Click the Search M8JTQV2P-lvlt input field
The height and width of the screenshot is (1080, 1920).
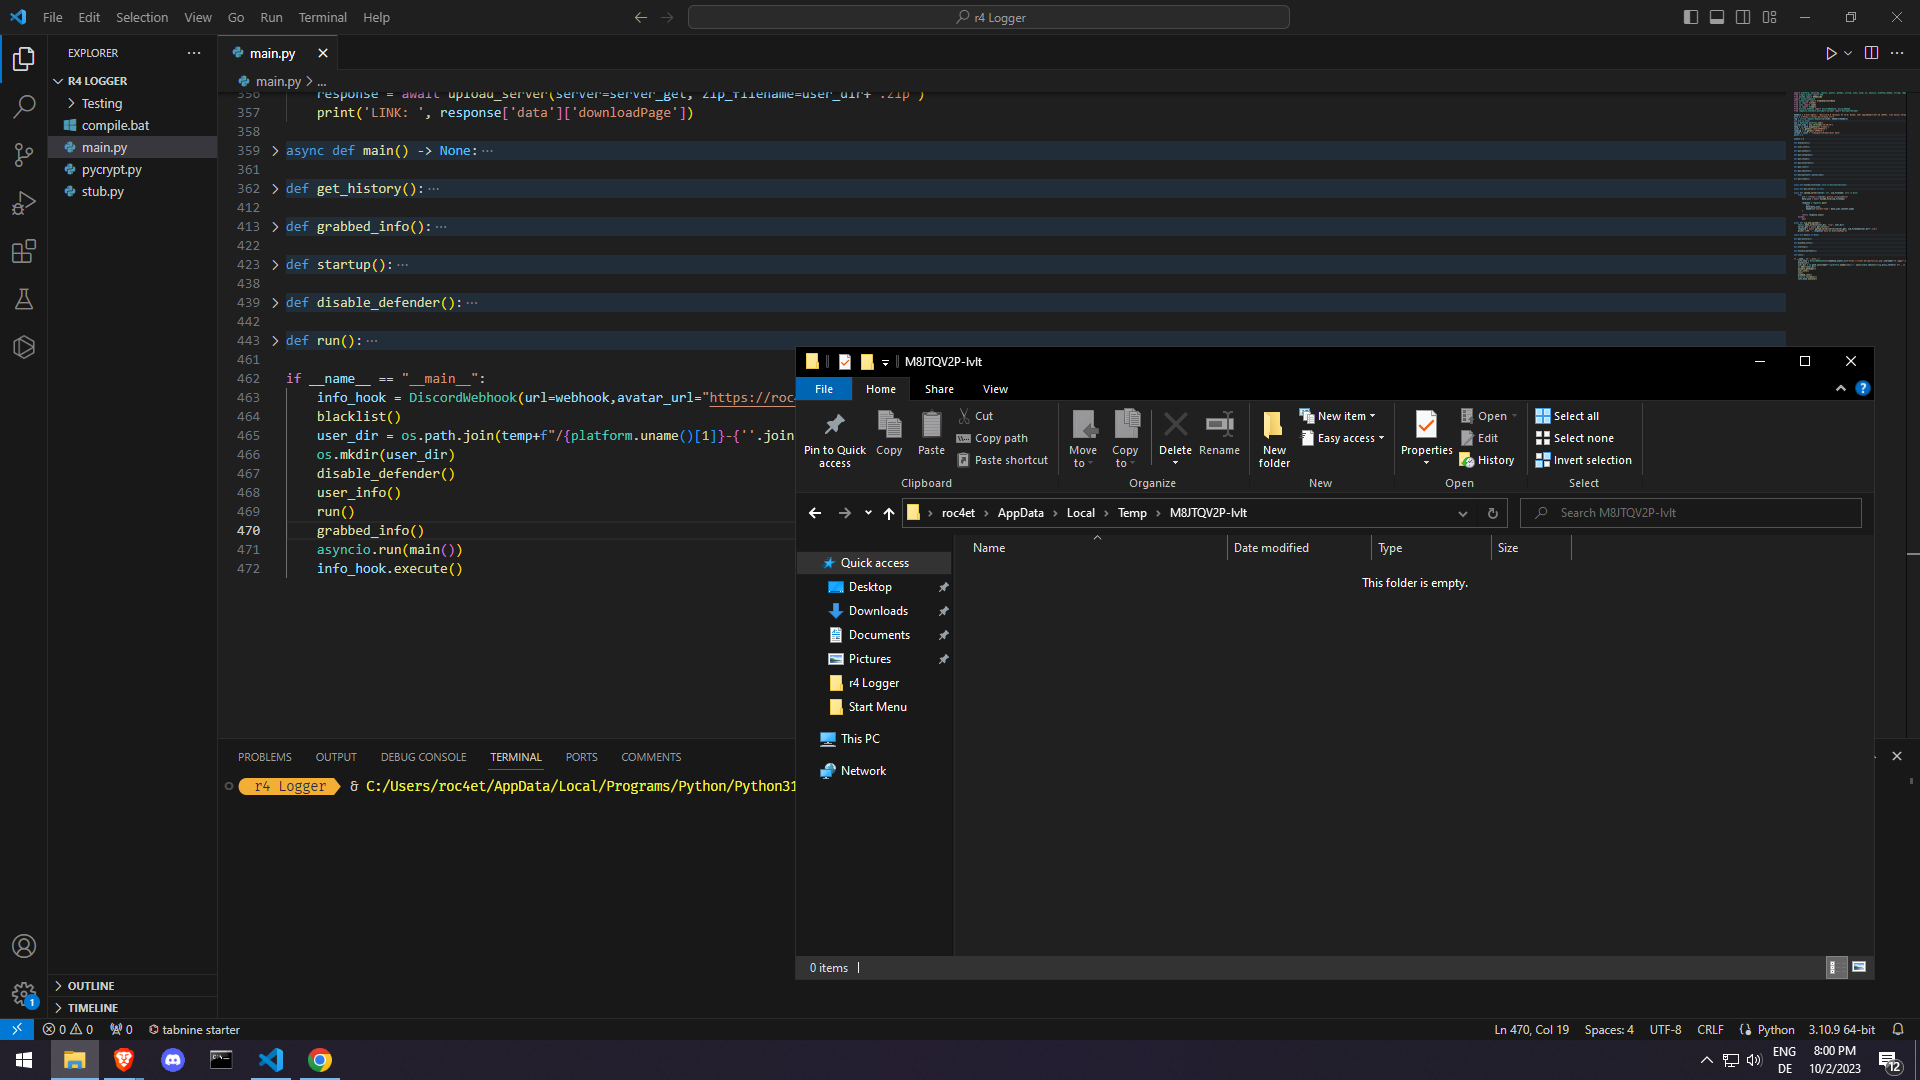pos(1690,513)
